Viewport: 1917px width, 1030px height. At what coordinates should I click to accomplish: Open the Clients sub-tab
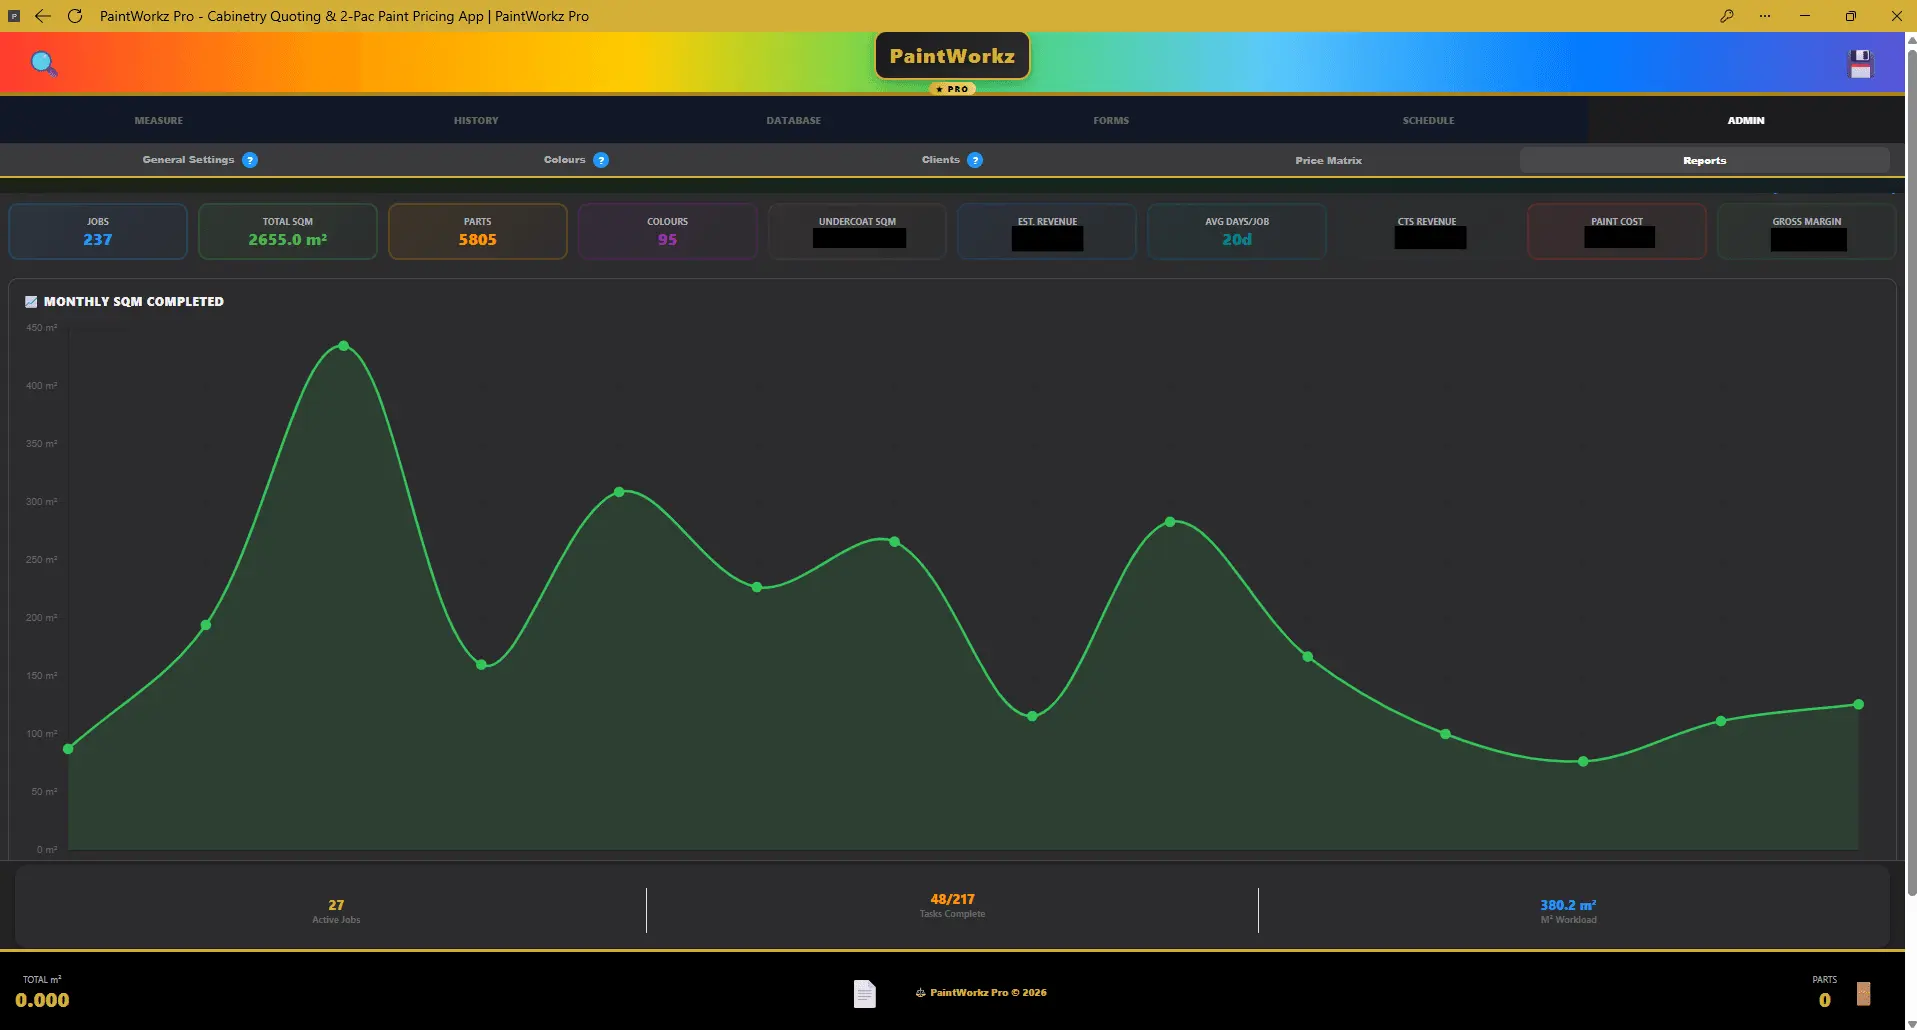click(941, 160)
